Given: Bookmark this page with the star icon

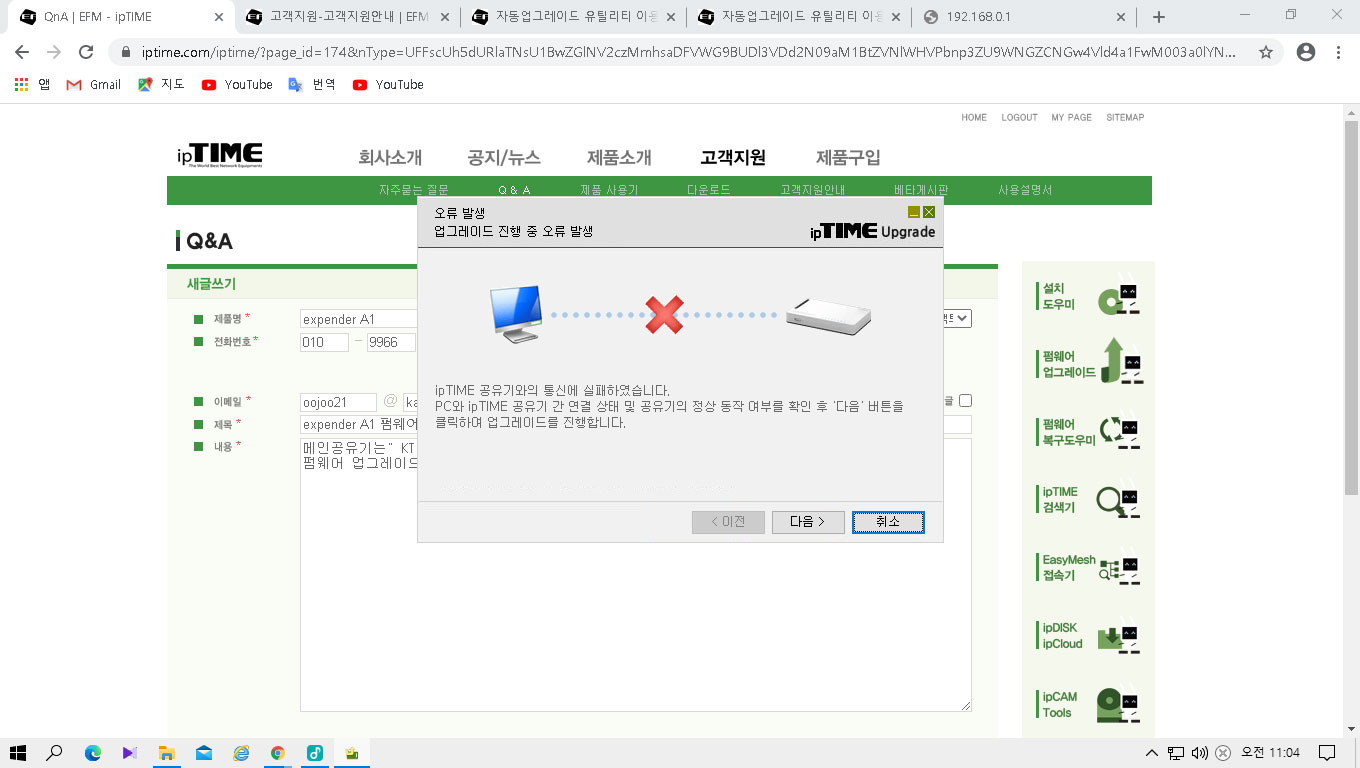Looking at the screenshot, I should [1266, 52].
